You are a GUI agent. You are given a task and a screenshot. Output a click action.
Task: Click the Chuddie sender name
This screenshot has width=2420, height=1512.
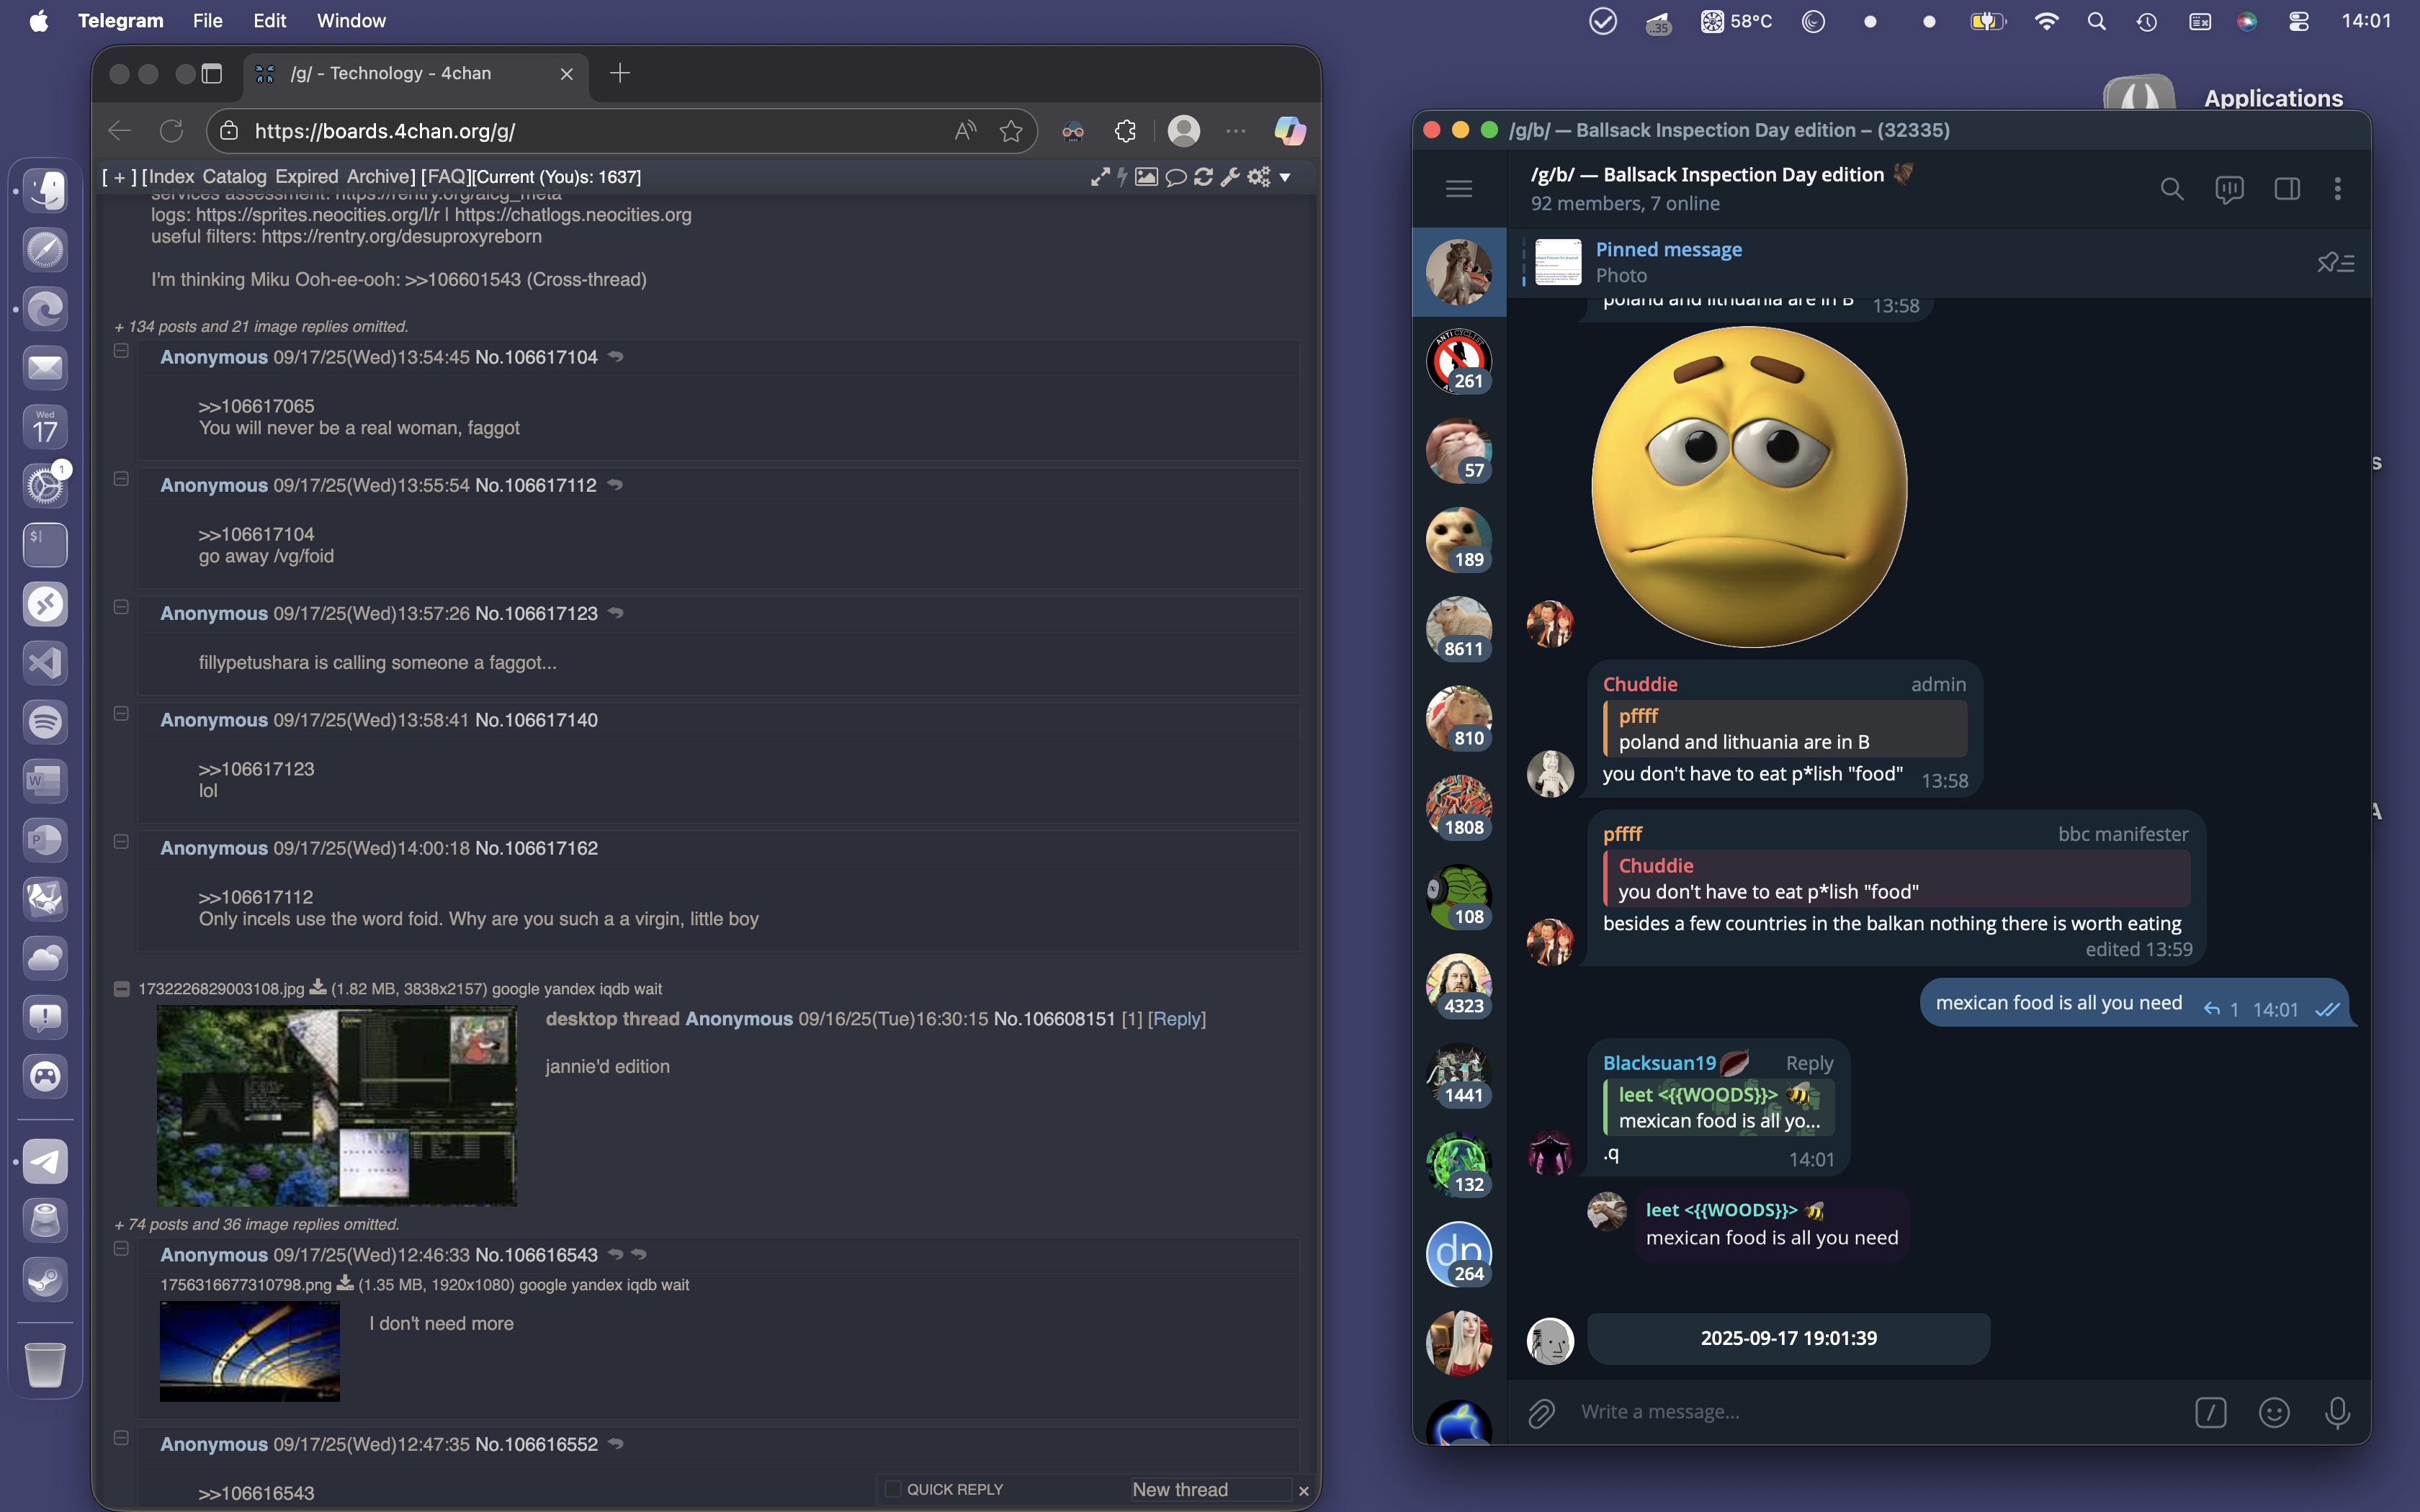1640,684
